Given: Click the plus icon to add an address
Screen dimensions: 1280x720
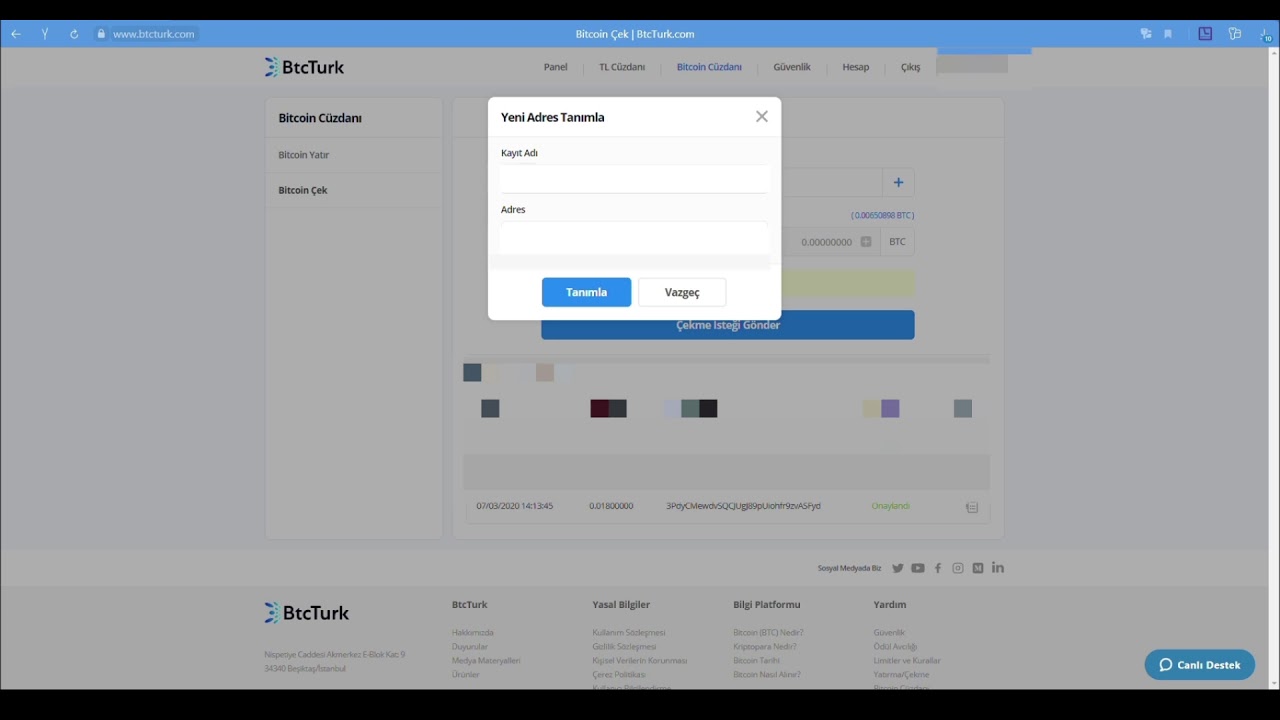Looking at the screenshot, I should [x=898, y=182].
